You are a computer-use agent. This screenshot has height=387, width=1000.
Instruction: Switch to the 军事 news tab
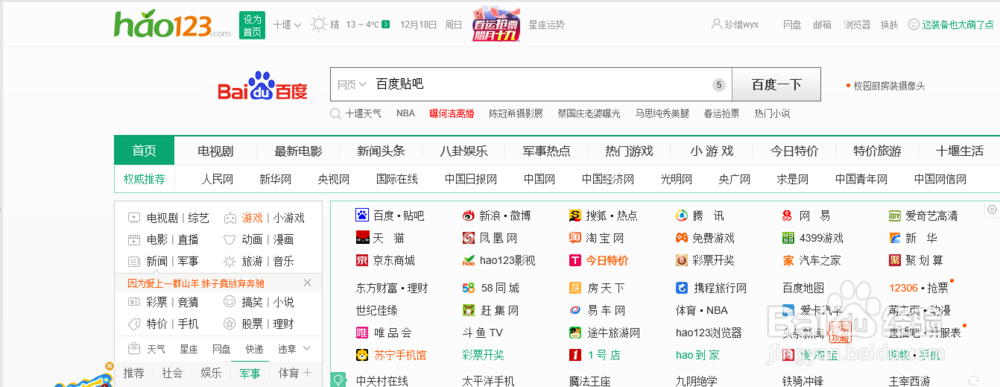point(250,374)
